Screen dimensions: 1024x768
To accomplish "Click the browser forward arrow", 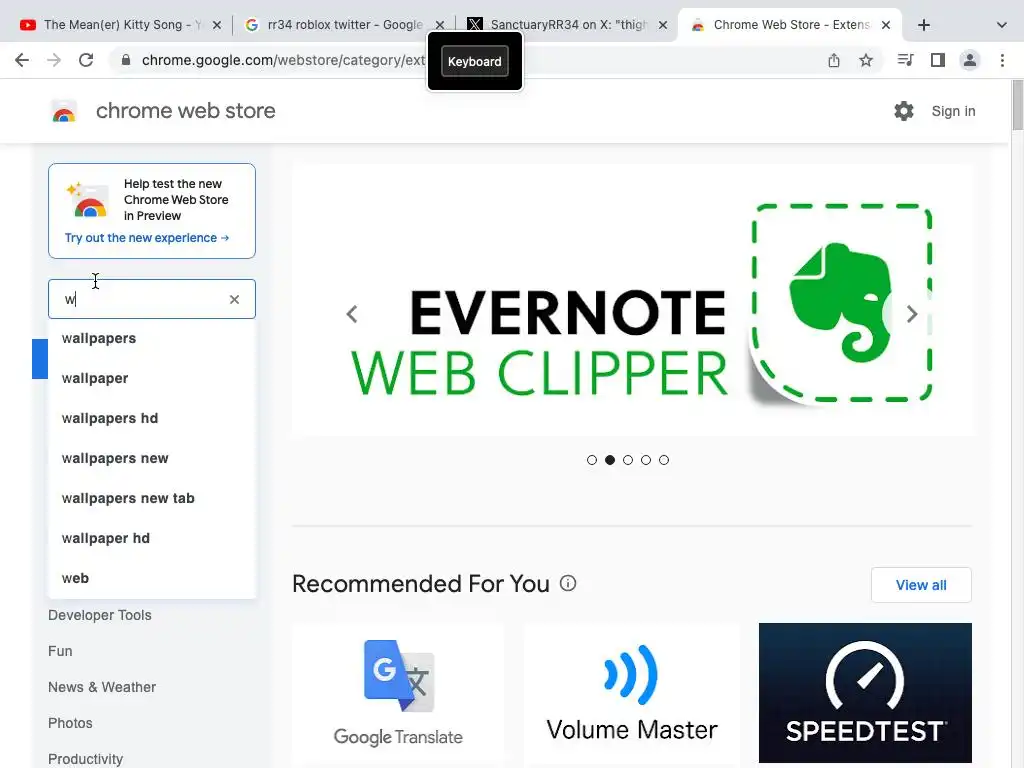I will [54, 60].
